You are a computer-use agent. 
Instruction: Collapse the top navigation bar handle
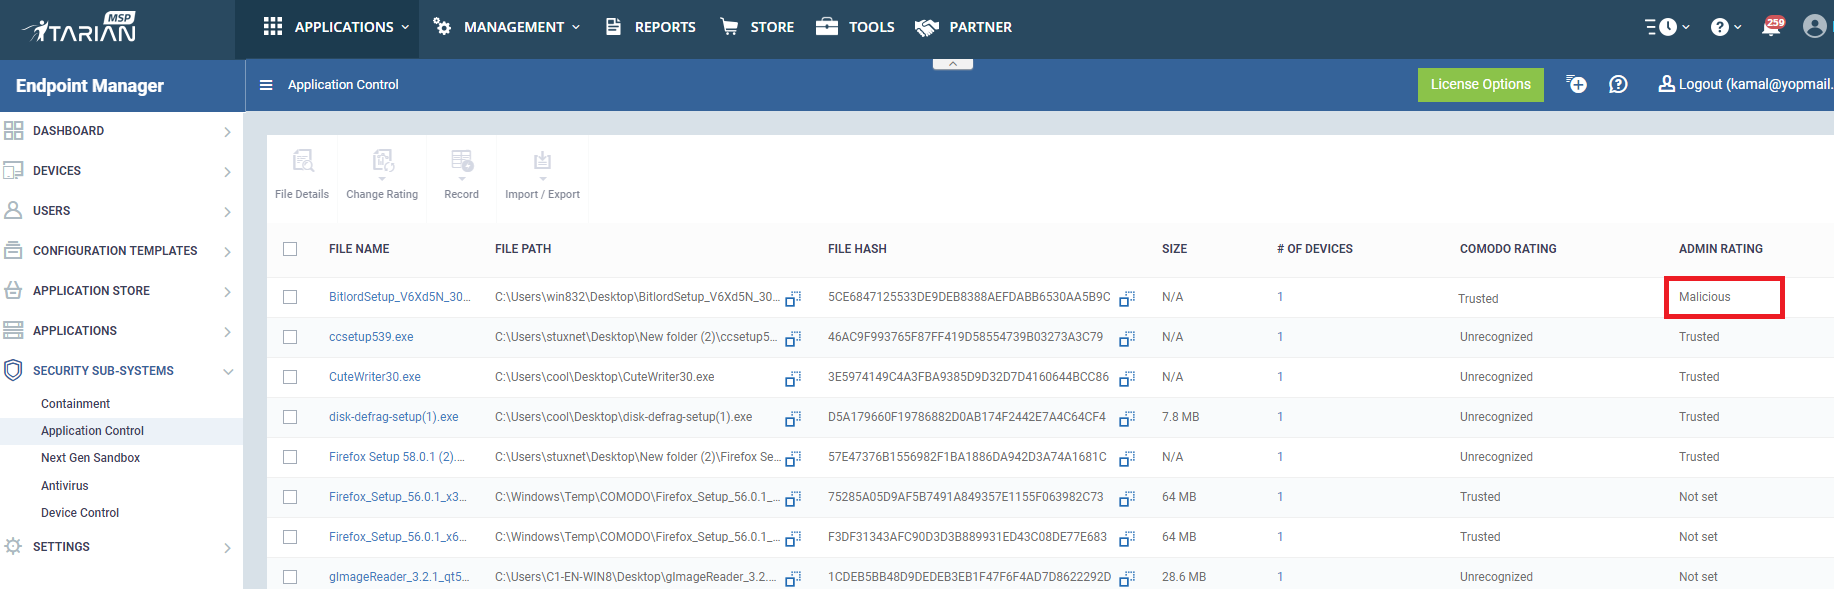pyautogui.click(x=953, y=63)
